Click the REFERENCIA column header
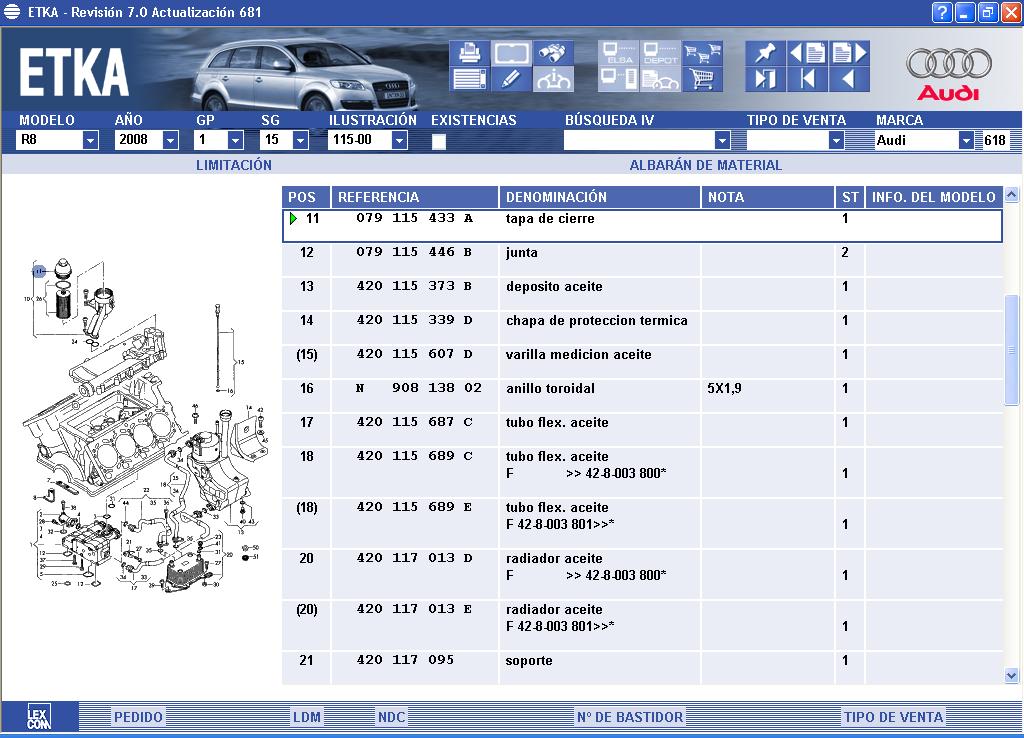 click(x=415, y=197)
